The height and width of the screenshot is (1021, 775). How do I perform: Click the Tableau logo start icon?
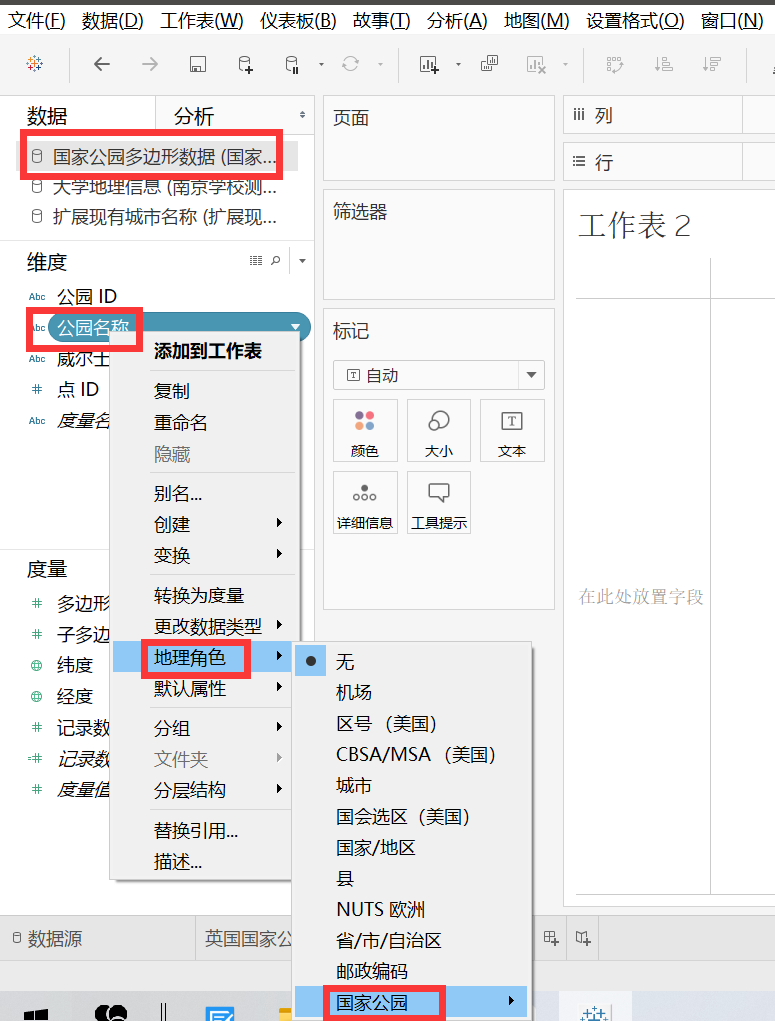[x=35, y=63]
